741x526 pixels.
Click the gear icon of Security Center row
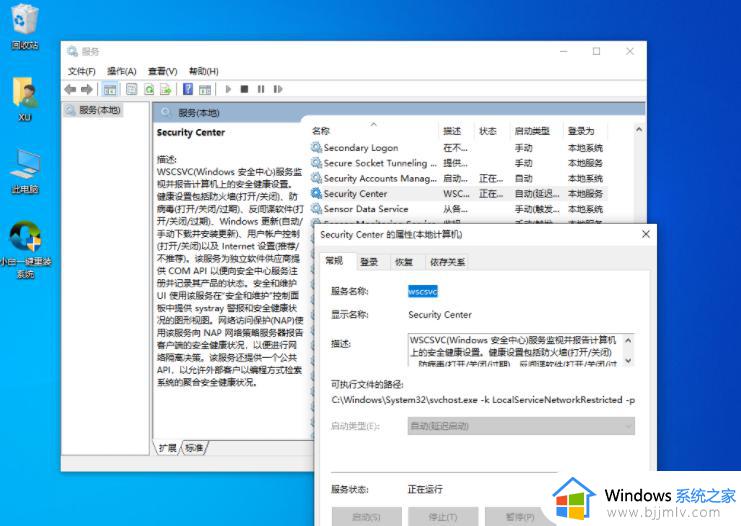tap(316, 193)
